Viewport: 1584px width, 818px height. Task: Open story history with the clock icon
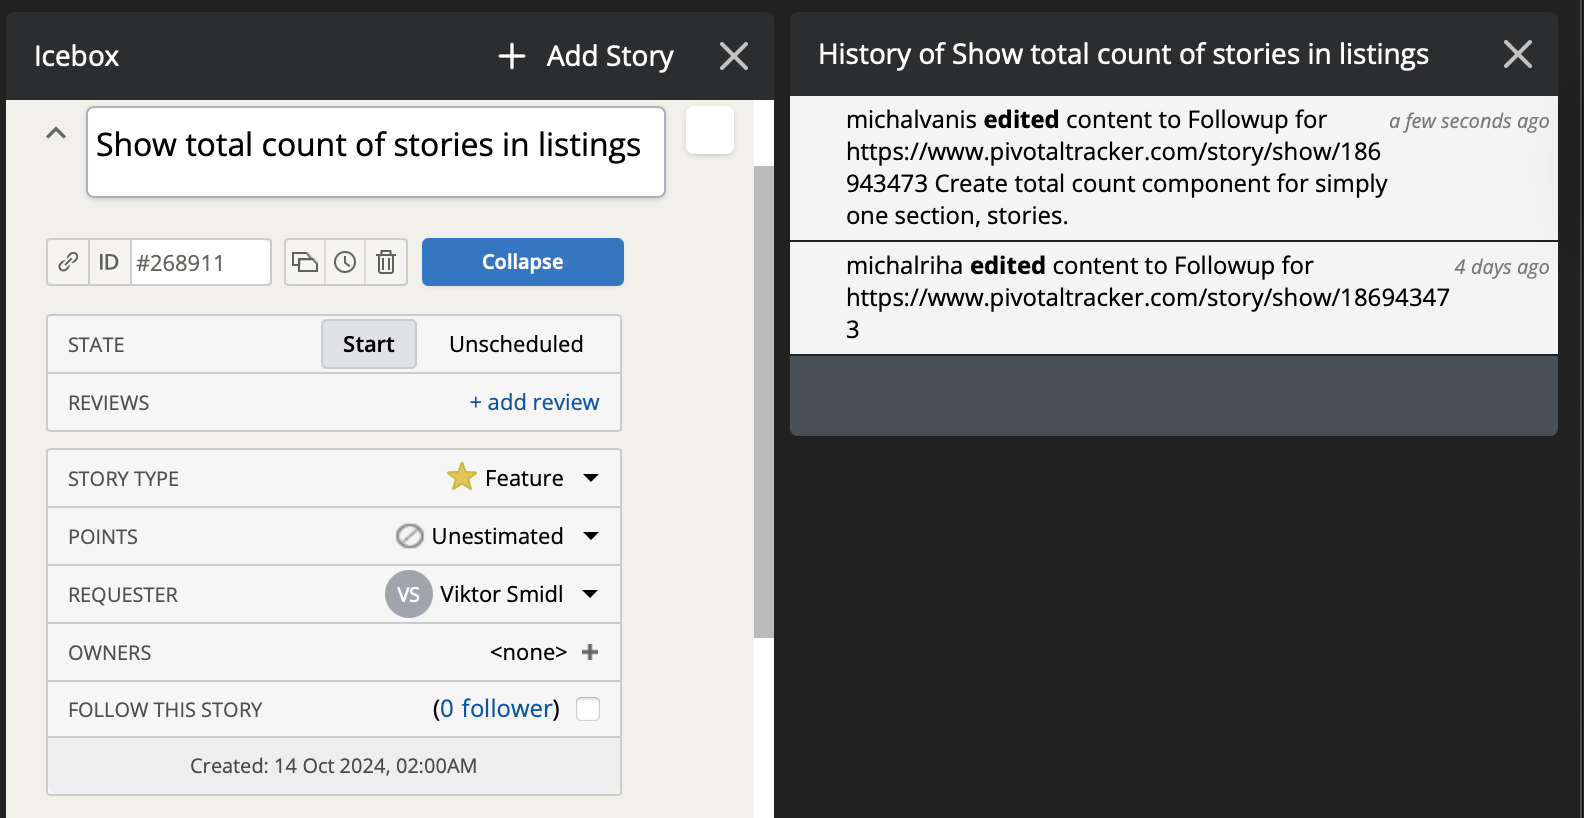click(345, 262)
